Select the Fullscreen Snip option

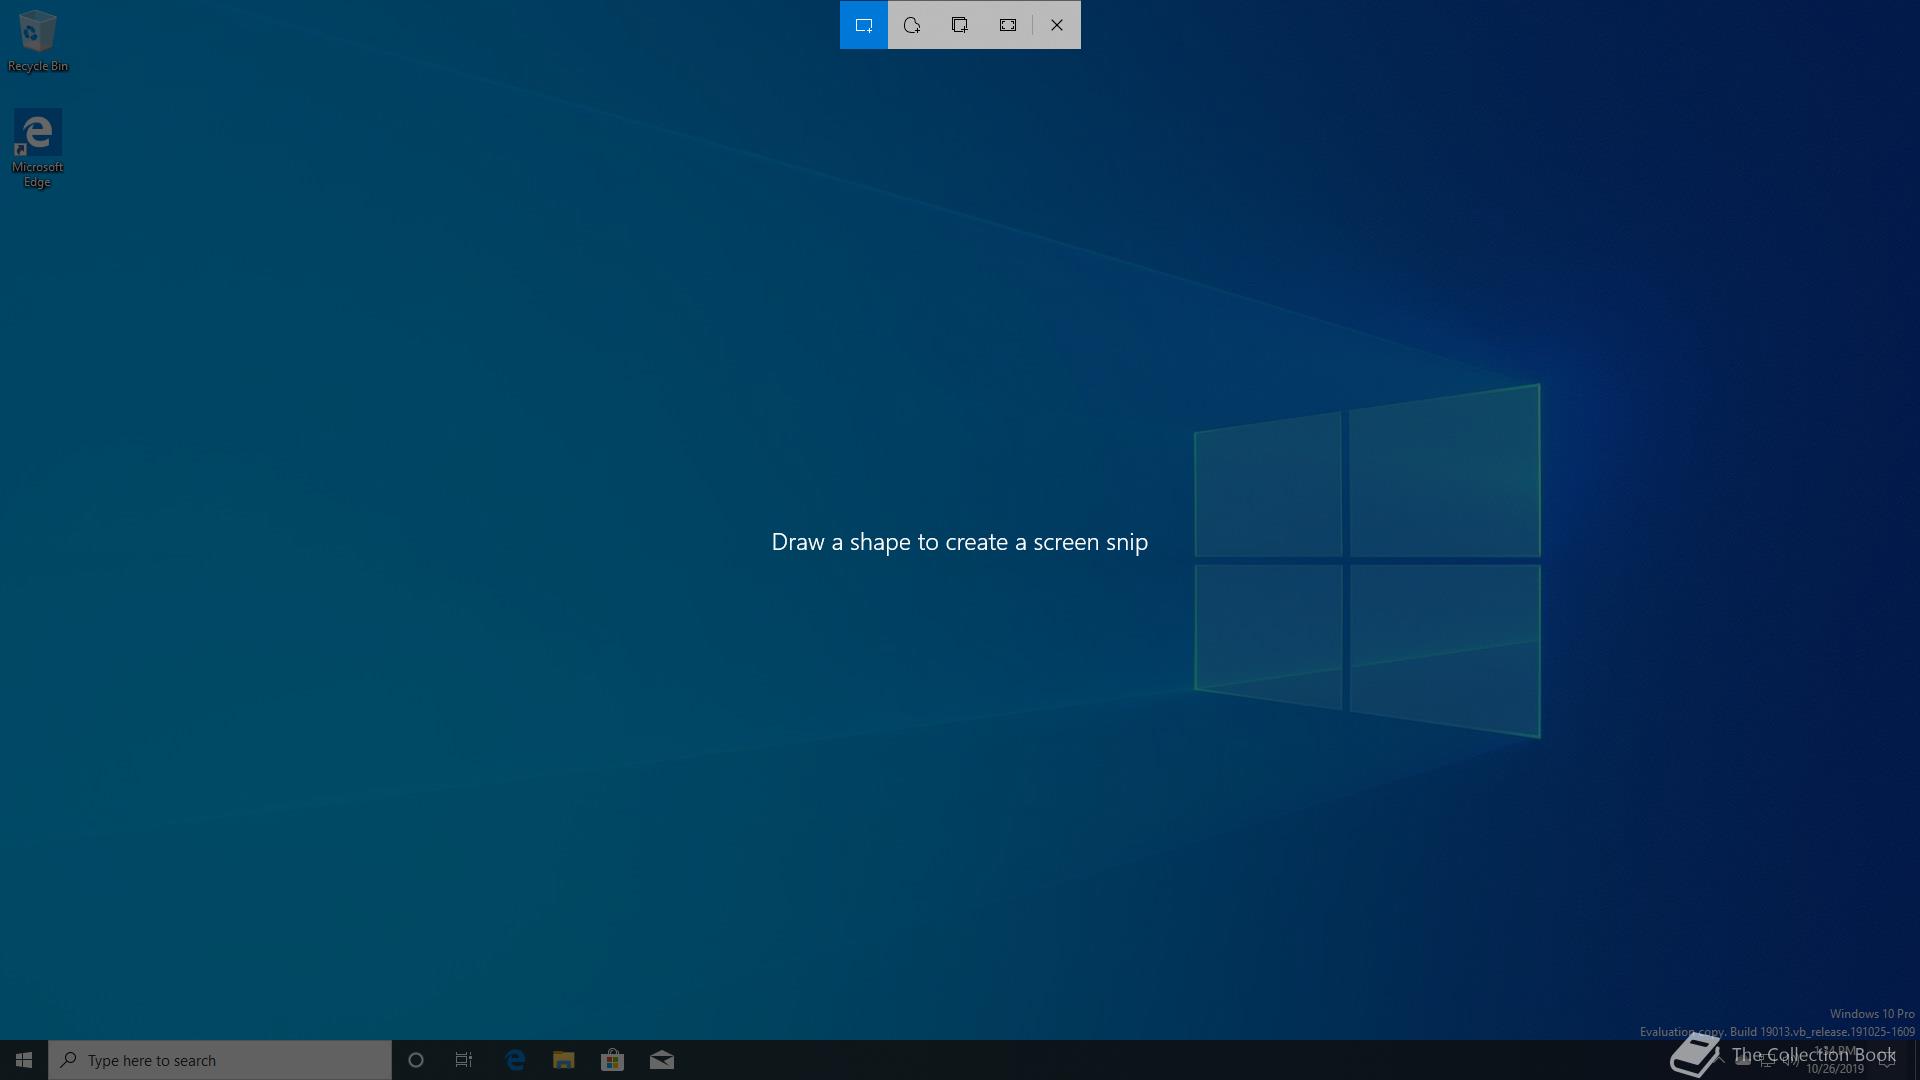point(1008,25)
